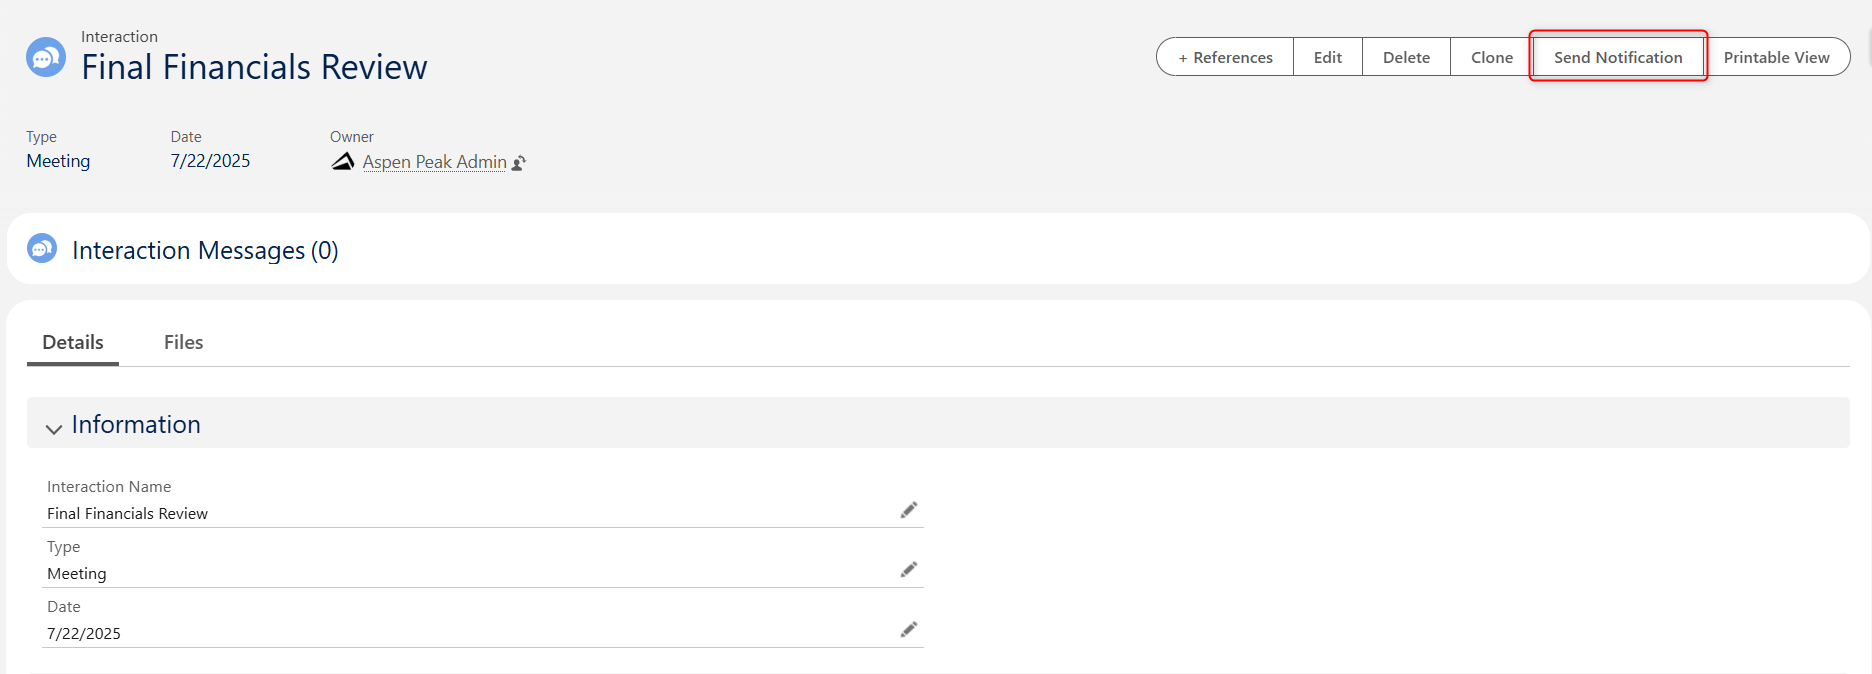Click pencil icon for Type field
1872x674 pixels.
(908, 570)
